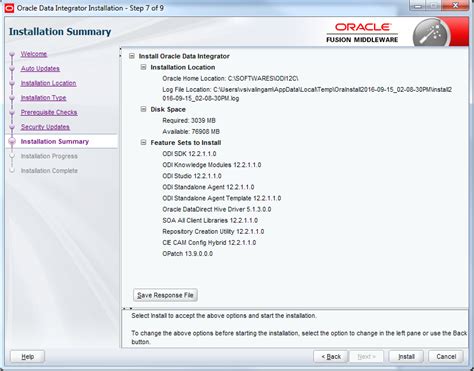Click the Log File Location line

coord(307,94)
